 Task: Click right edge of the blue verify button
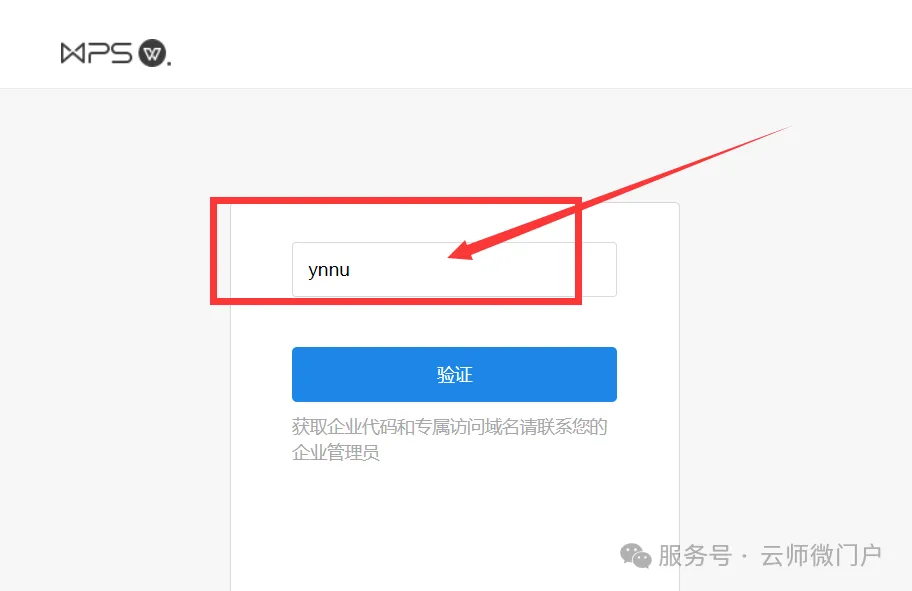[612, 375]
